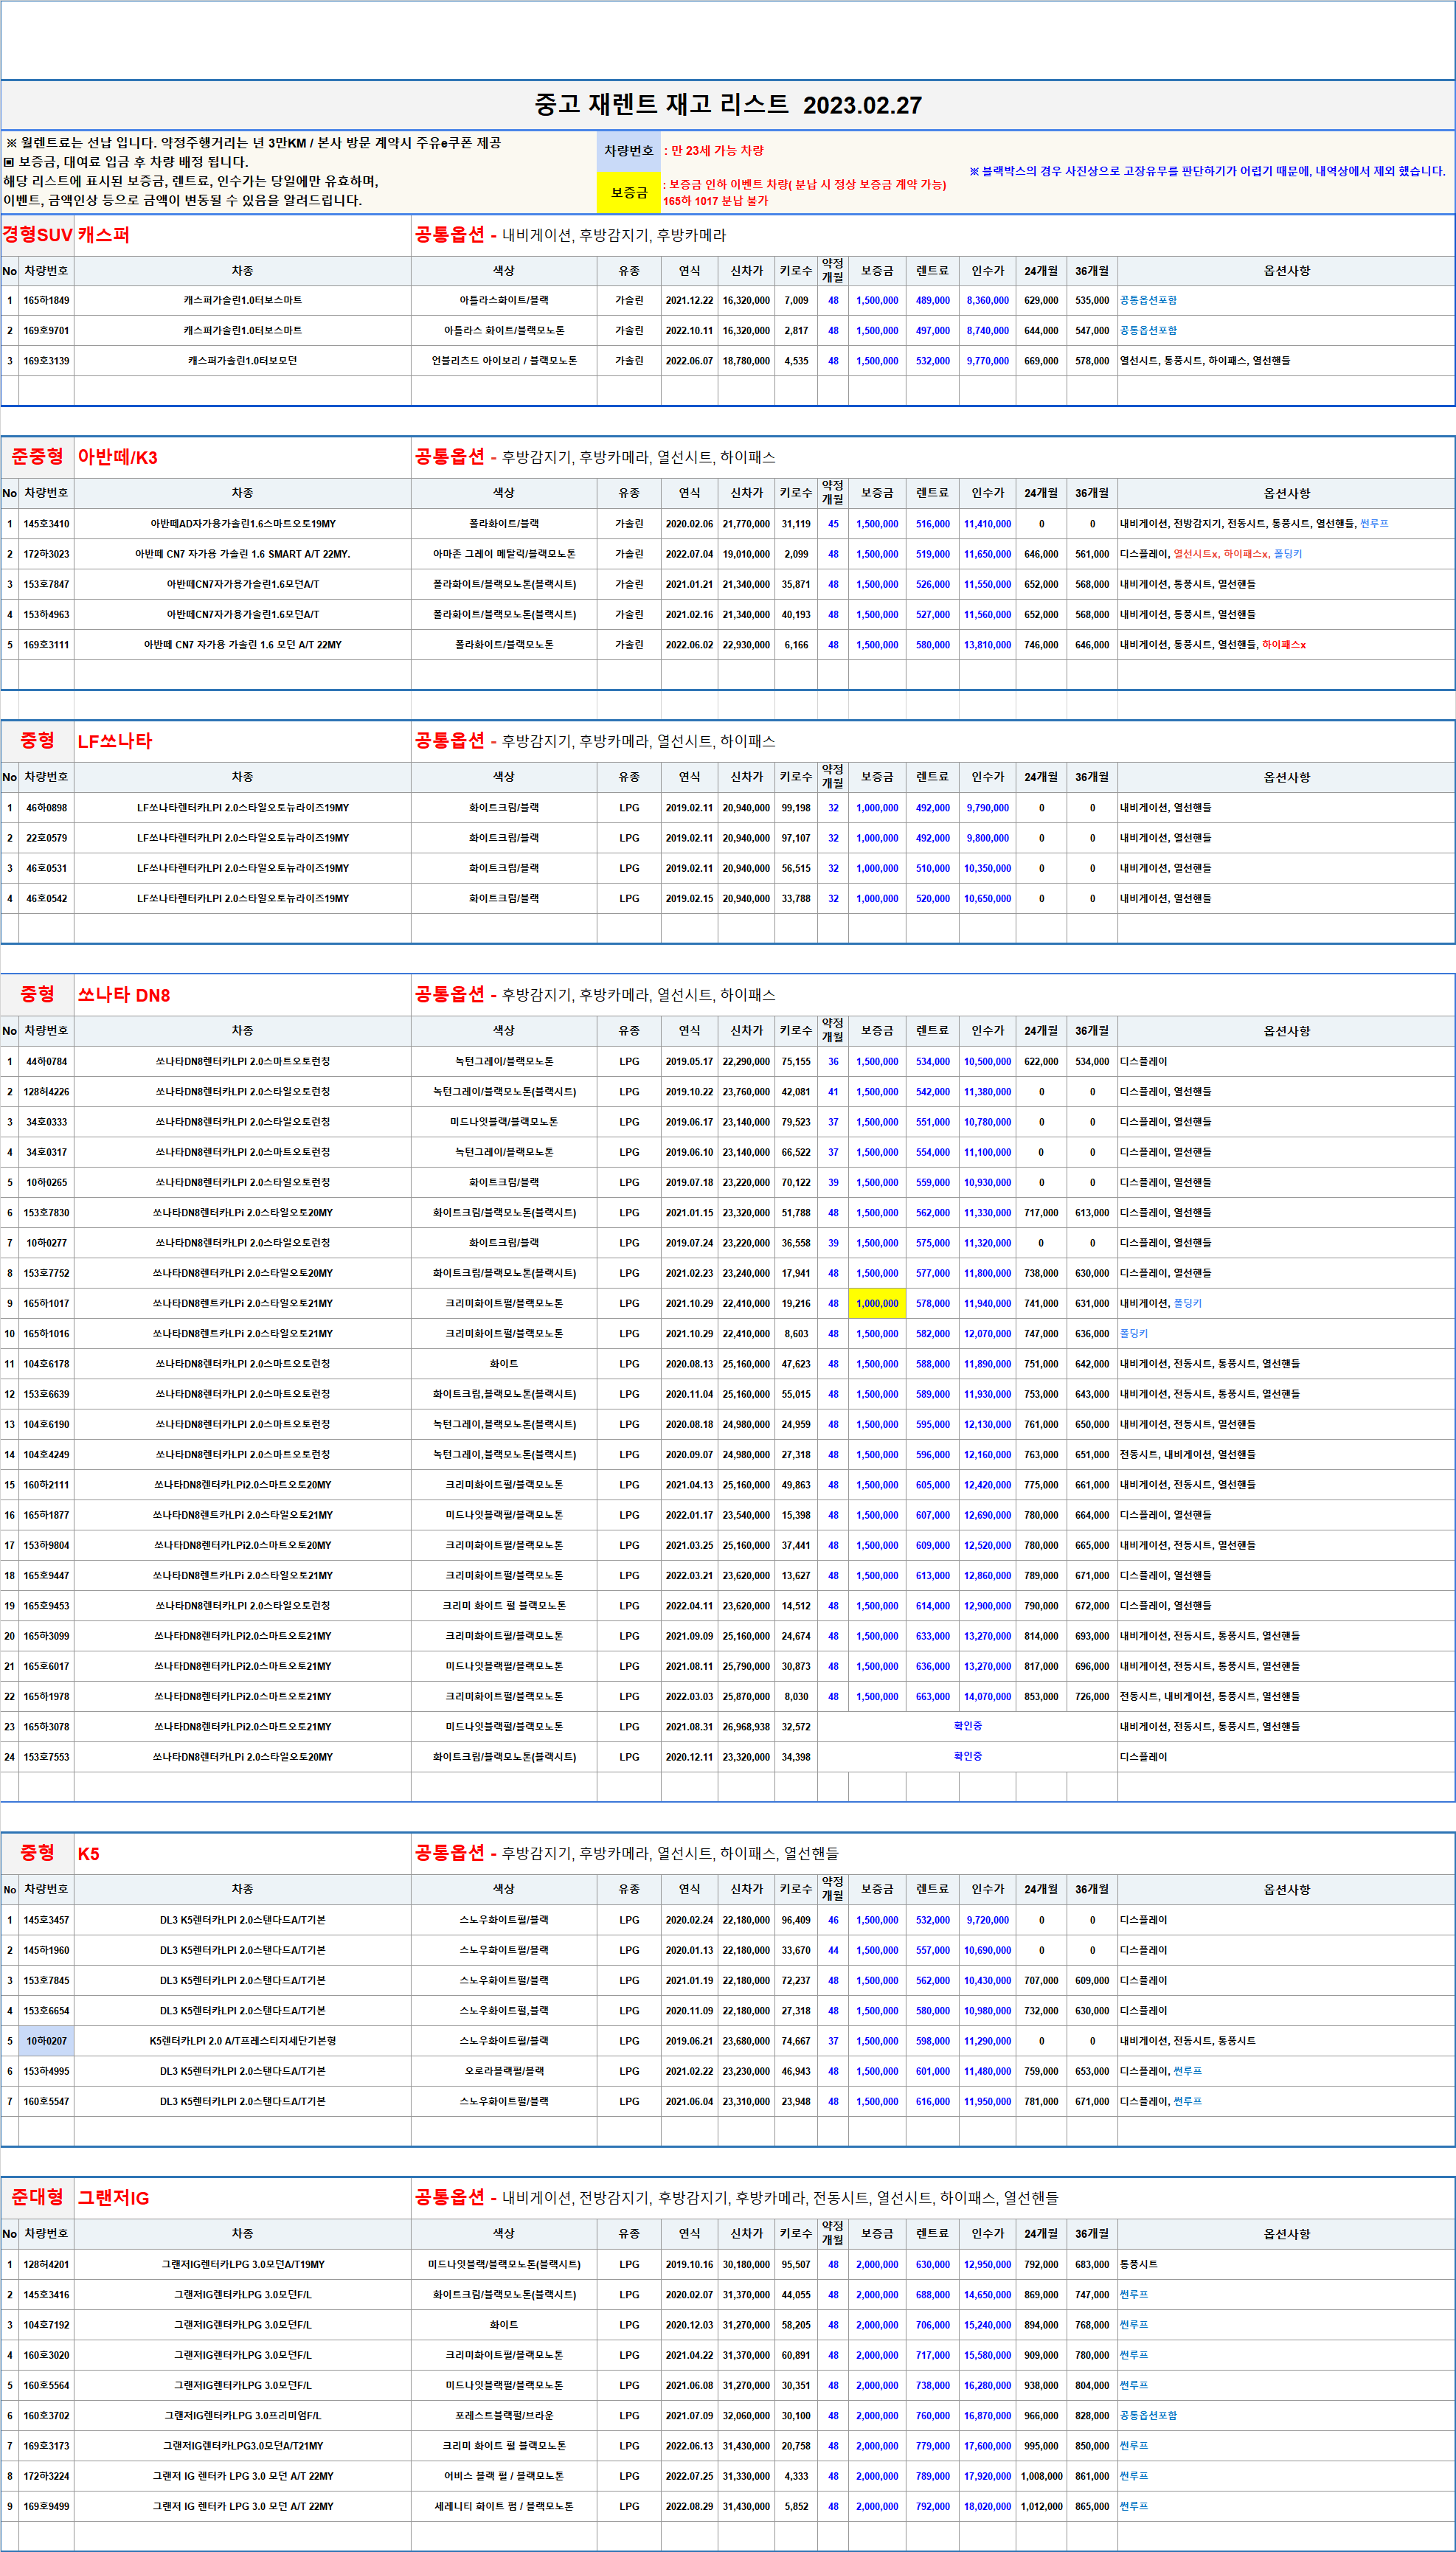The width and height of the screenshot is (1456, 2552).
Task: Click vehicle number cell 169호9499
Action: pos(46,2507)
